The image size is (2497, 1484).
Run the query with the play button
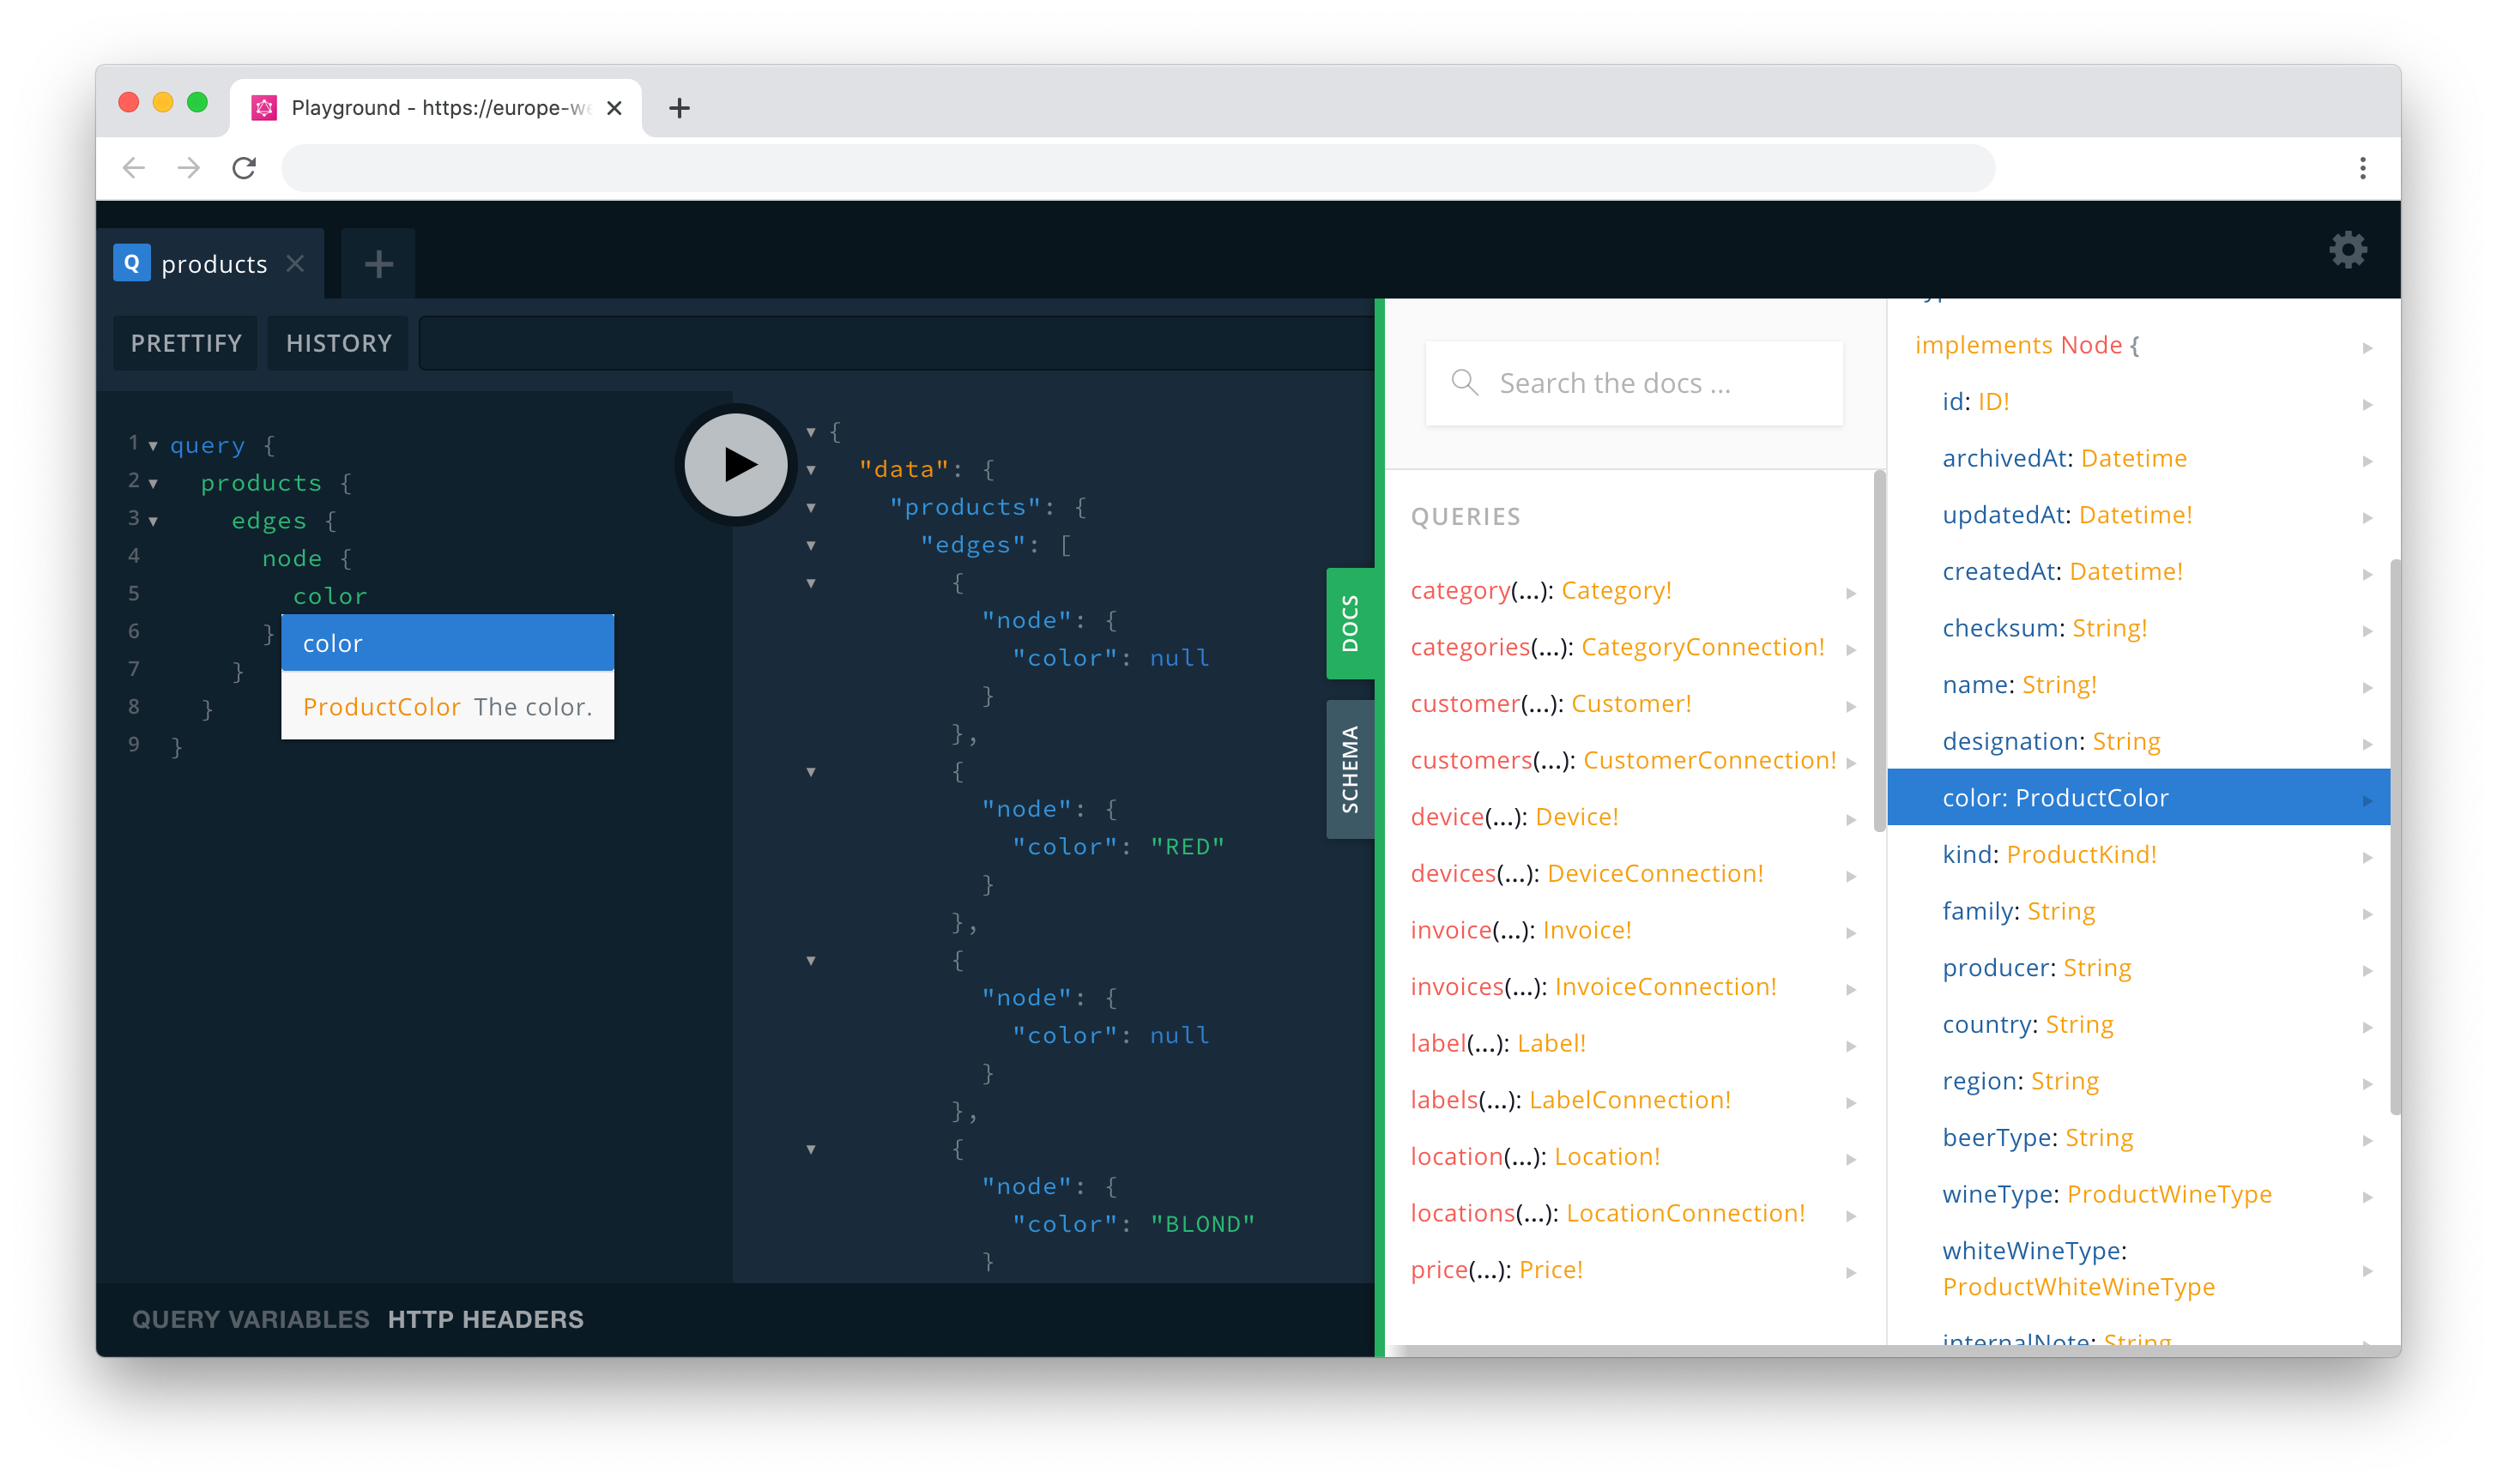pyautogui.click(x=736, y=464)
